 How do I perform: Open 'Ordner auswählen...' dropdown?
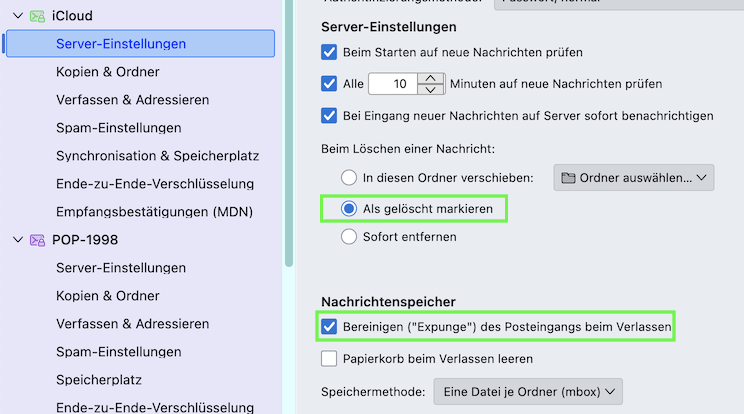coord(634,178)
